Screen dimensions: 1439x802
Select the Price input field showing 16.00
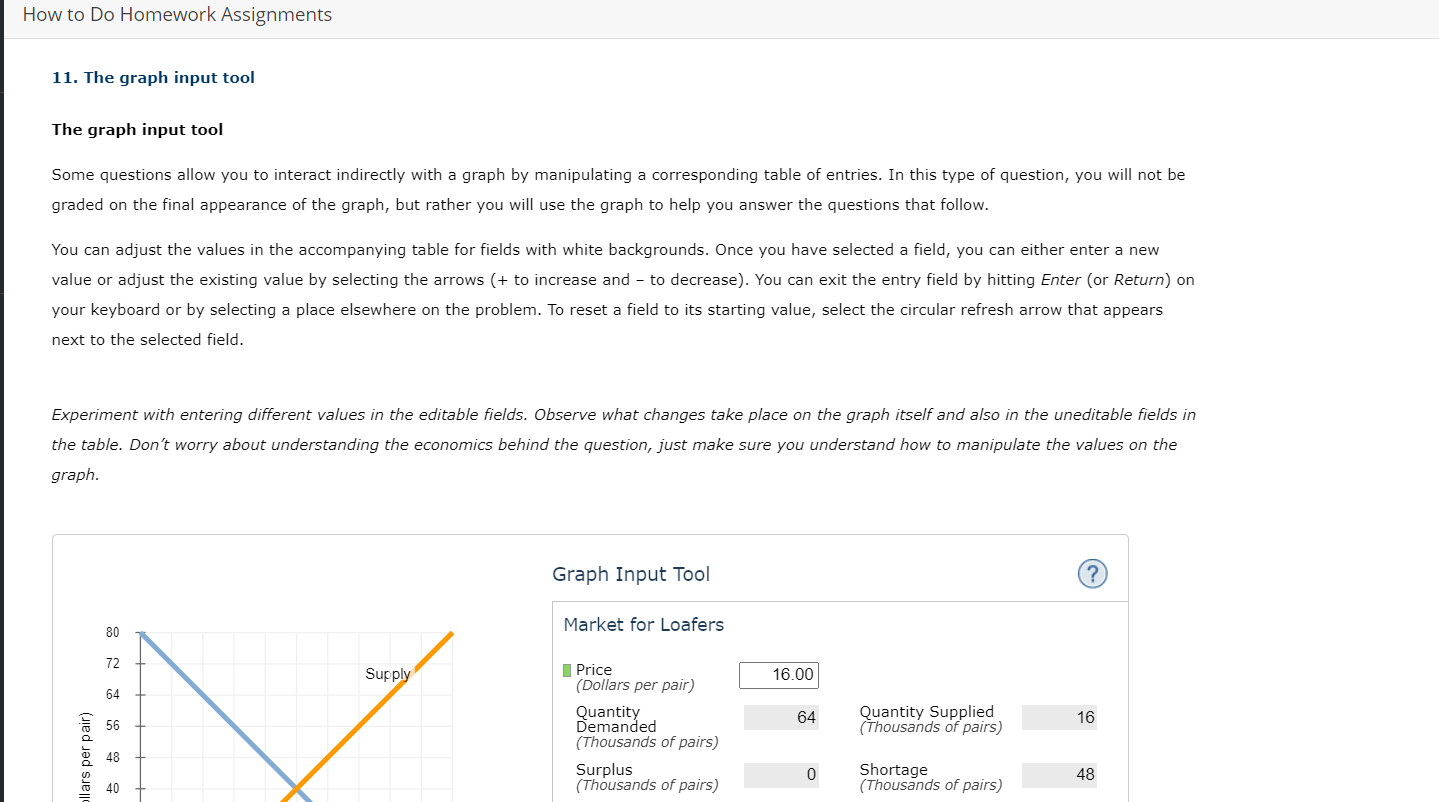click(778, 675)
